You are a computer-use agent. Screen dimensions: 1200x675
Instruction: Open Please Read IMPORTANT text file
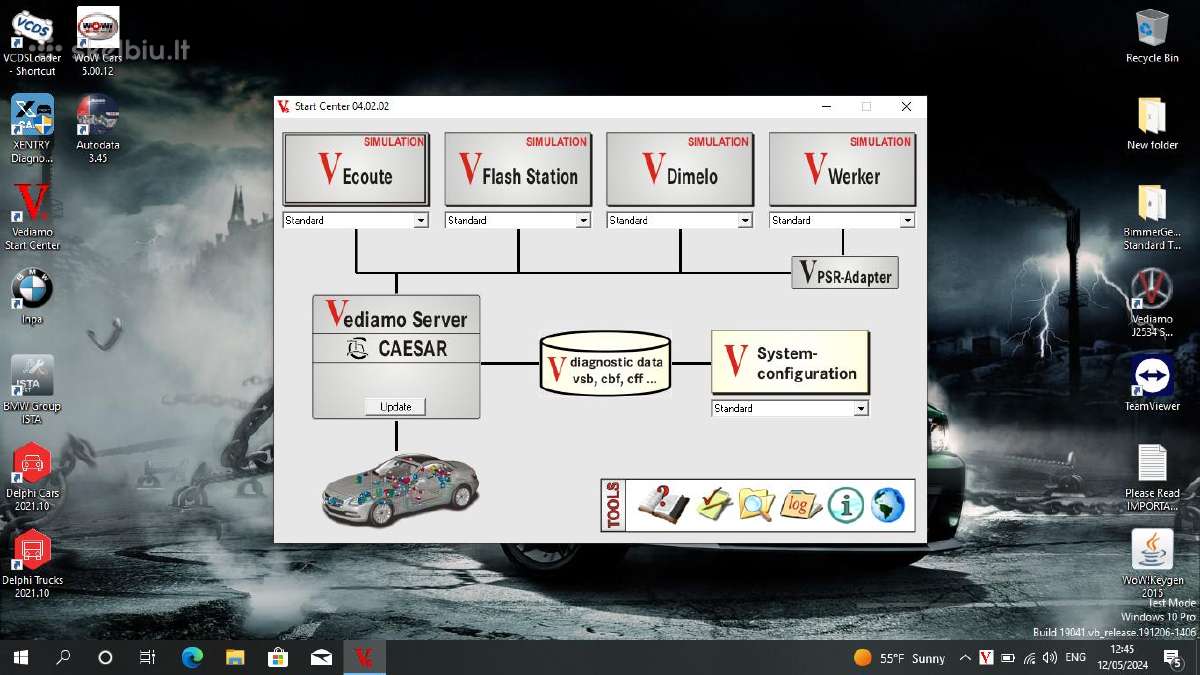(x=1152, y=477)
